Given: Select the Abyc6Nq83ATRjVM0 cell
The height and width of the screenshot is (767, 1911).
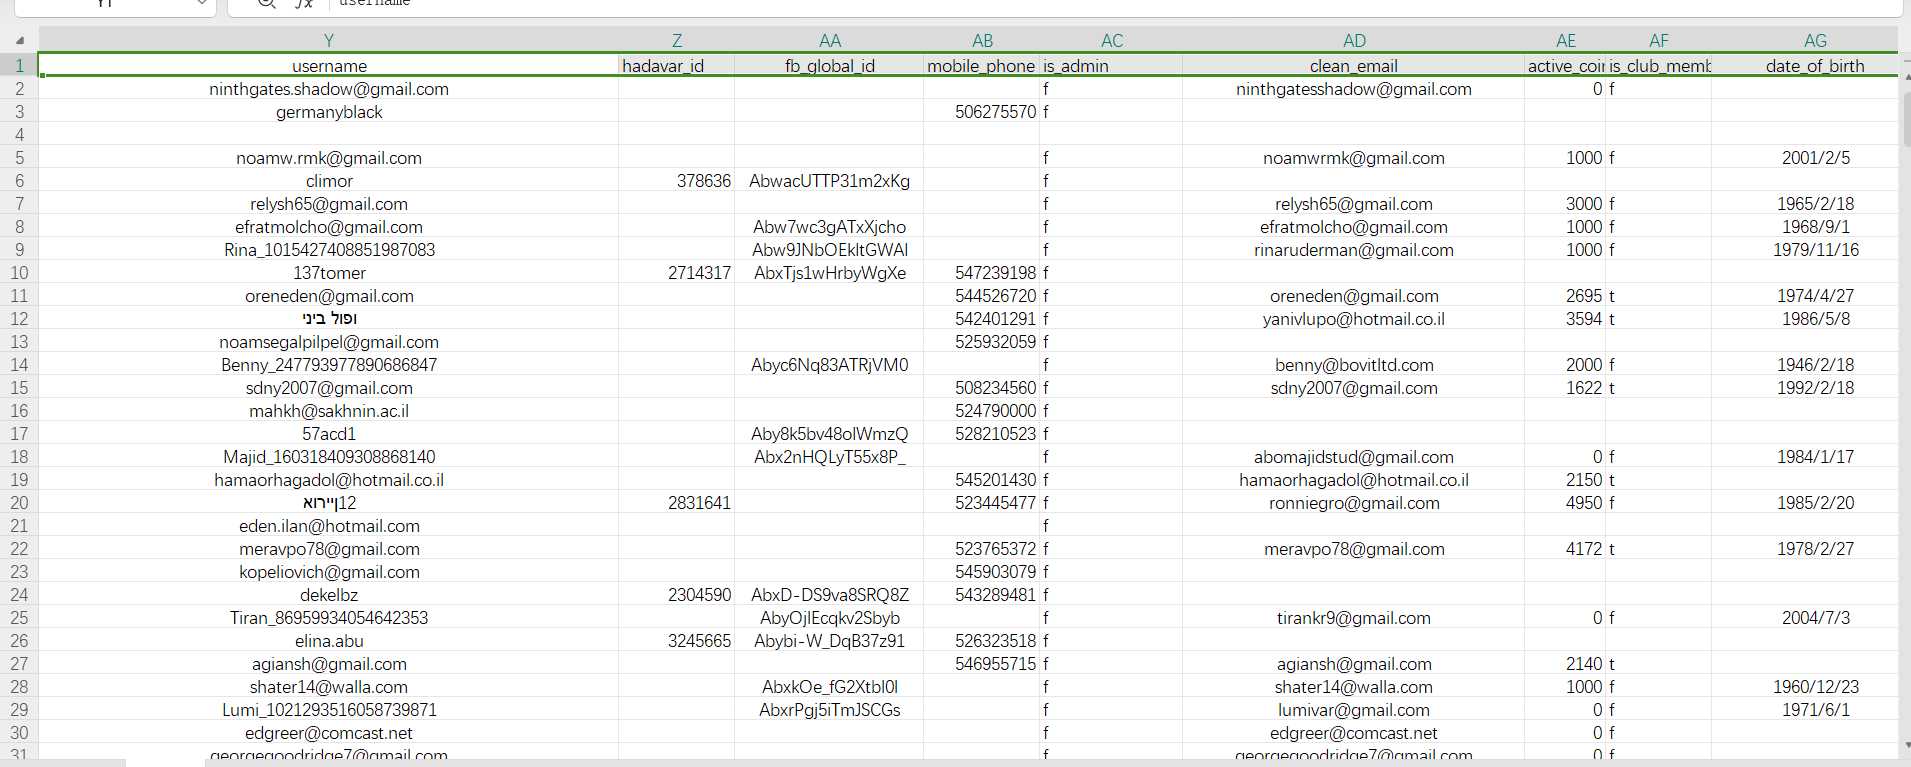Looking at the screenshot, I should [x=830, y=365].
